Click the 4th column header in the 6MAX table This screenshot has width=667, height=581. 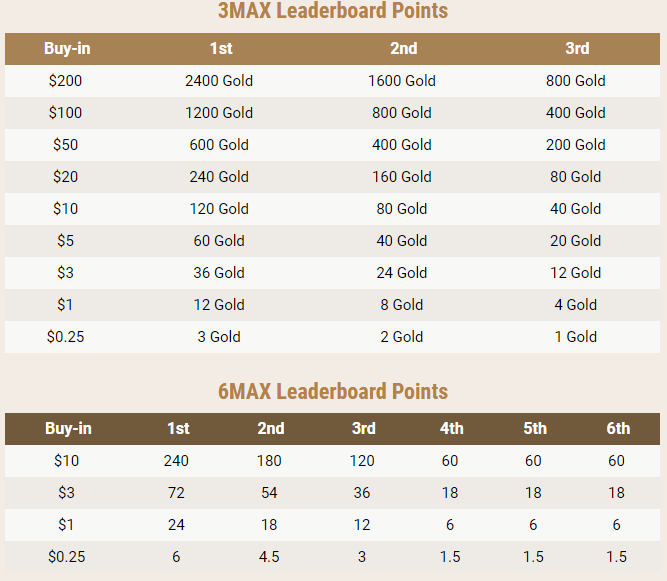[451, 428]
